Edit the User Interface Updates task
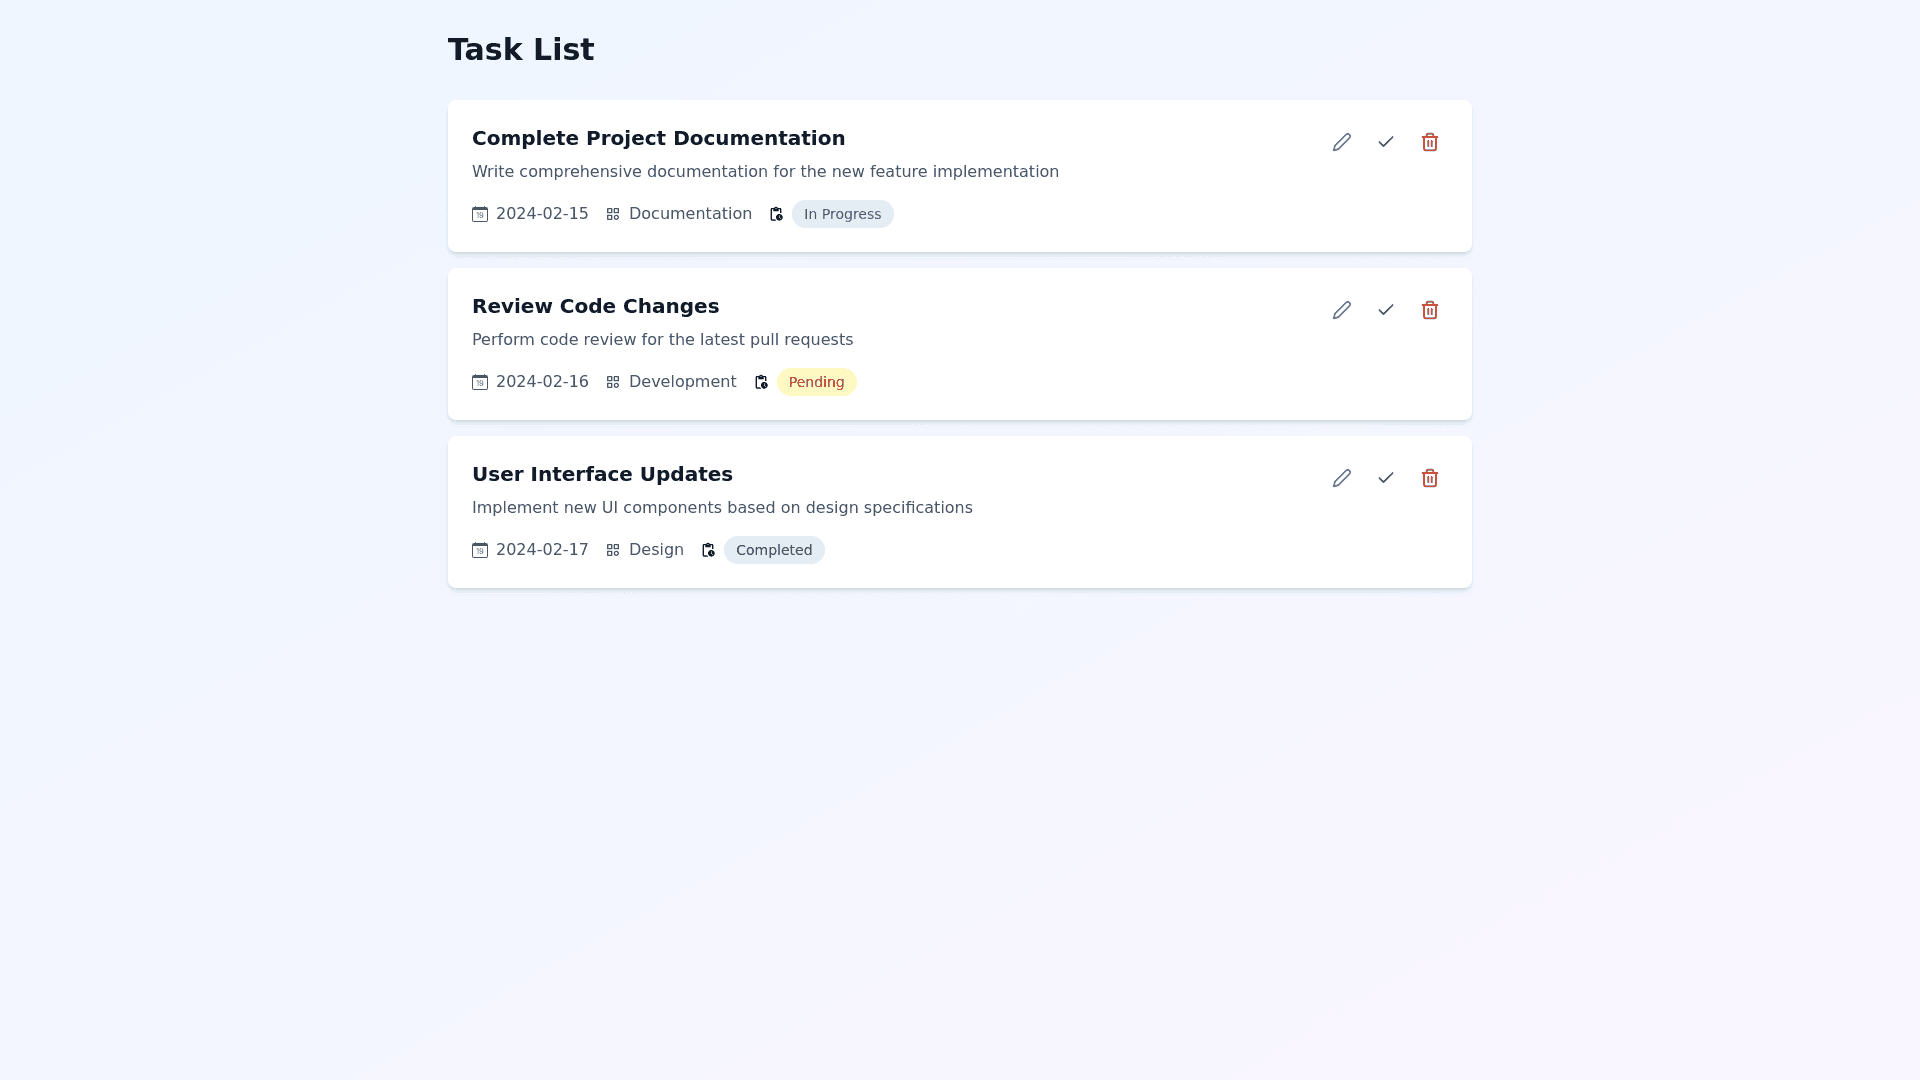The width and height of the screenshot is (1920, 1080). (x=1342, y=478)
